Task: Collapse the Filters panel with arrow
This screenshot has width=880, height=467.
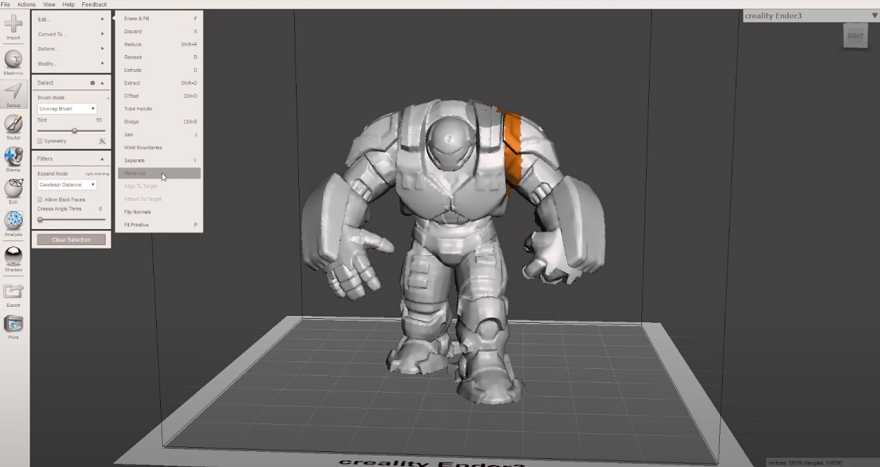Action: click(102, 159)
